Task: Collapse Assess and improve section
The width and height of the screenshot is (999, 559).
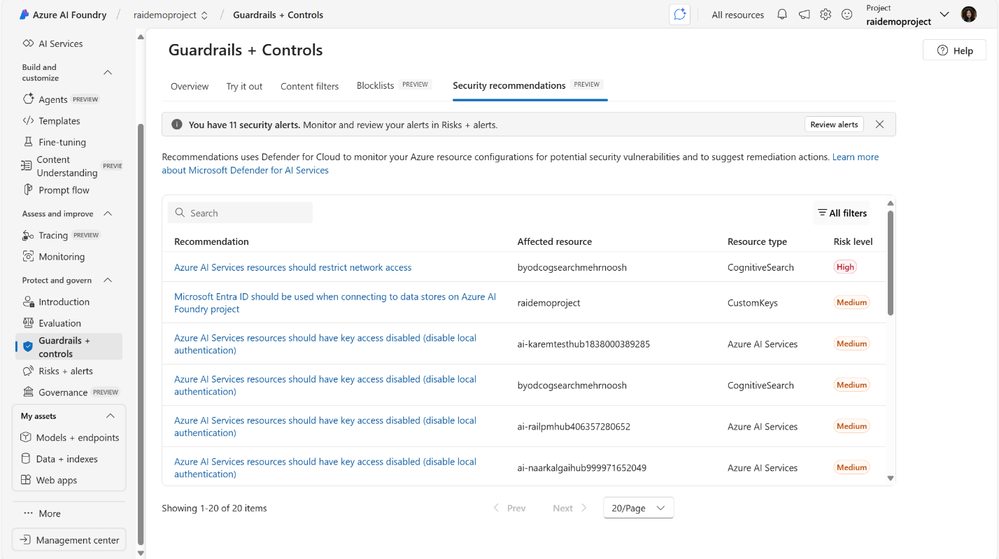Action: [x=108, y=214]
